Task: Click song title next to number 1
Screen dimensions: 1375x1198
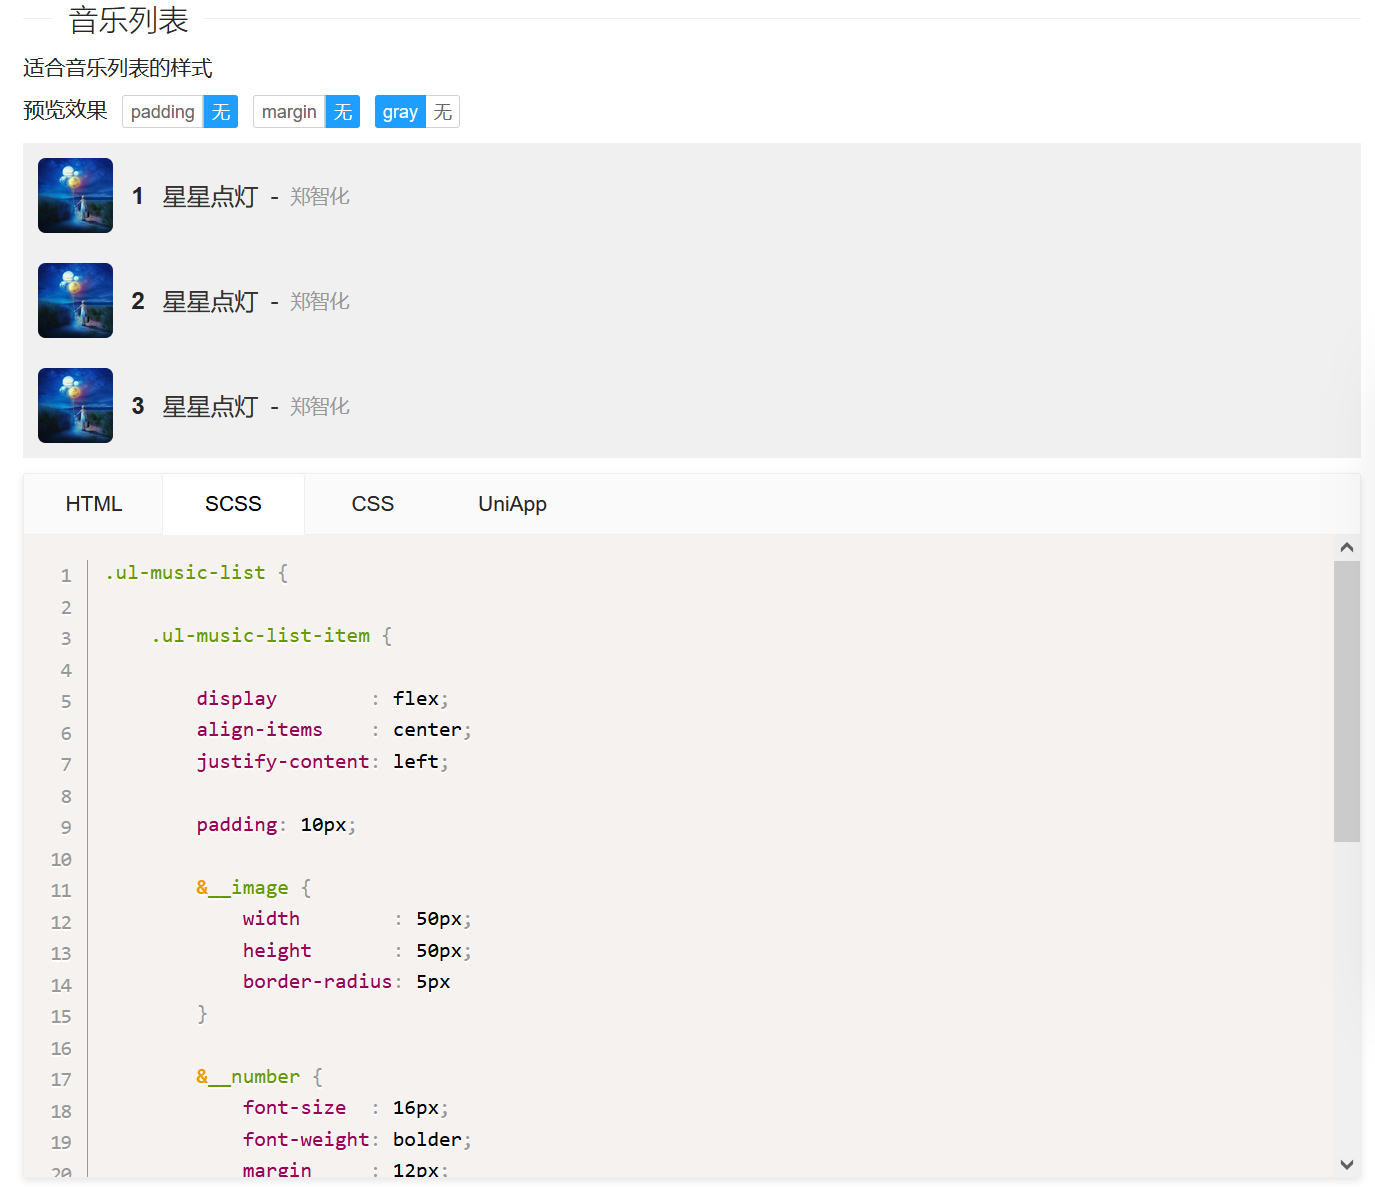Action: 210,197
